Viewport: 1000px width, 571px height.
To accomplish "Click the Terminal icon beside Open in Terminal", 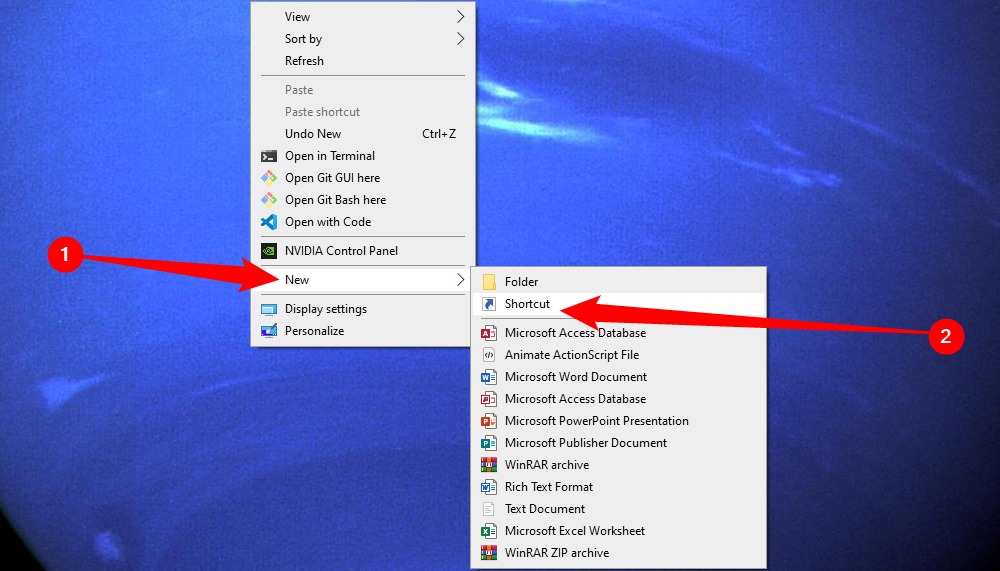I will (268, 156).
